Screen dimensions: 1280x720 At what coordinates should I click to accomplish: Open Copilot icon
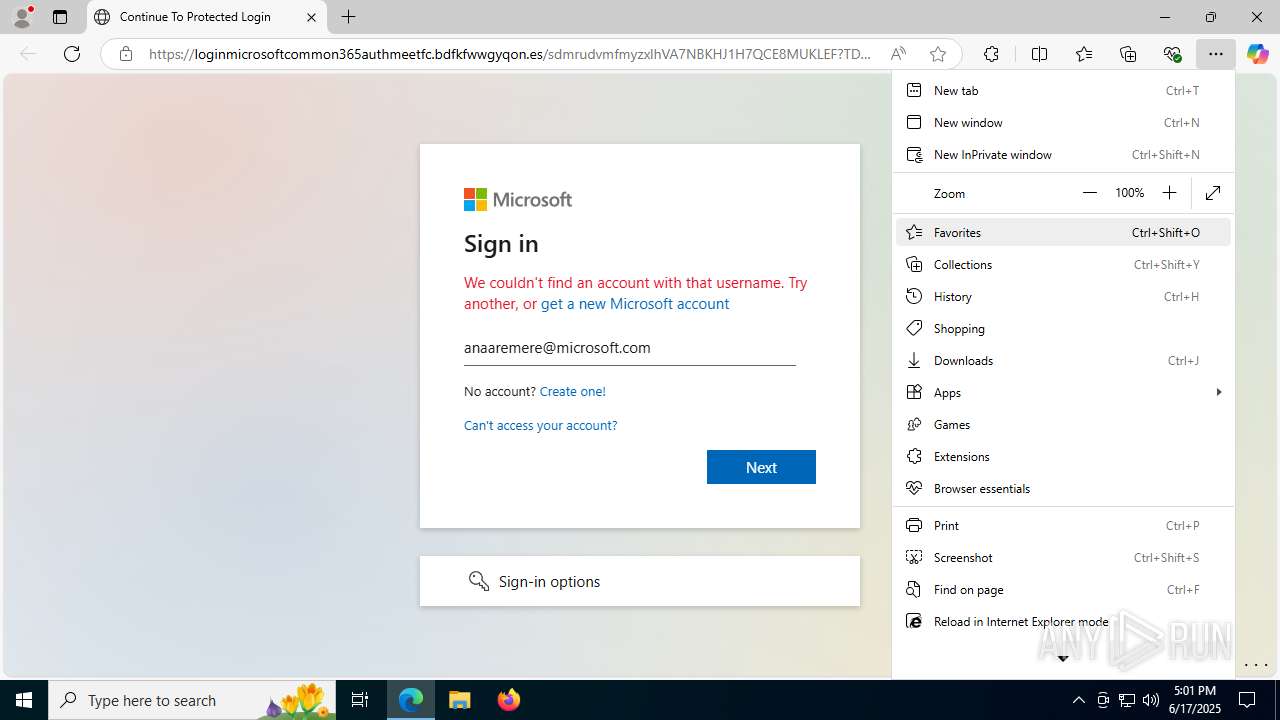coord(1257,54)
